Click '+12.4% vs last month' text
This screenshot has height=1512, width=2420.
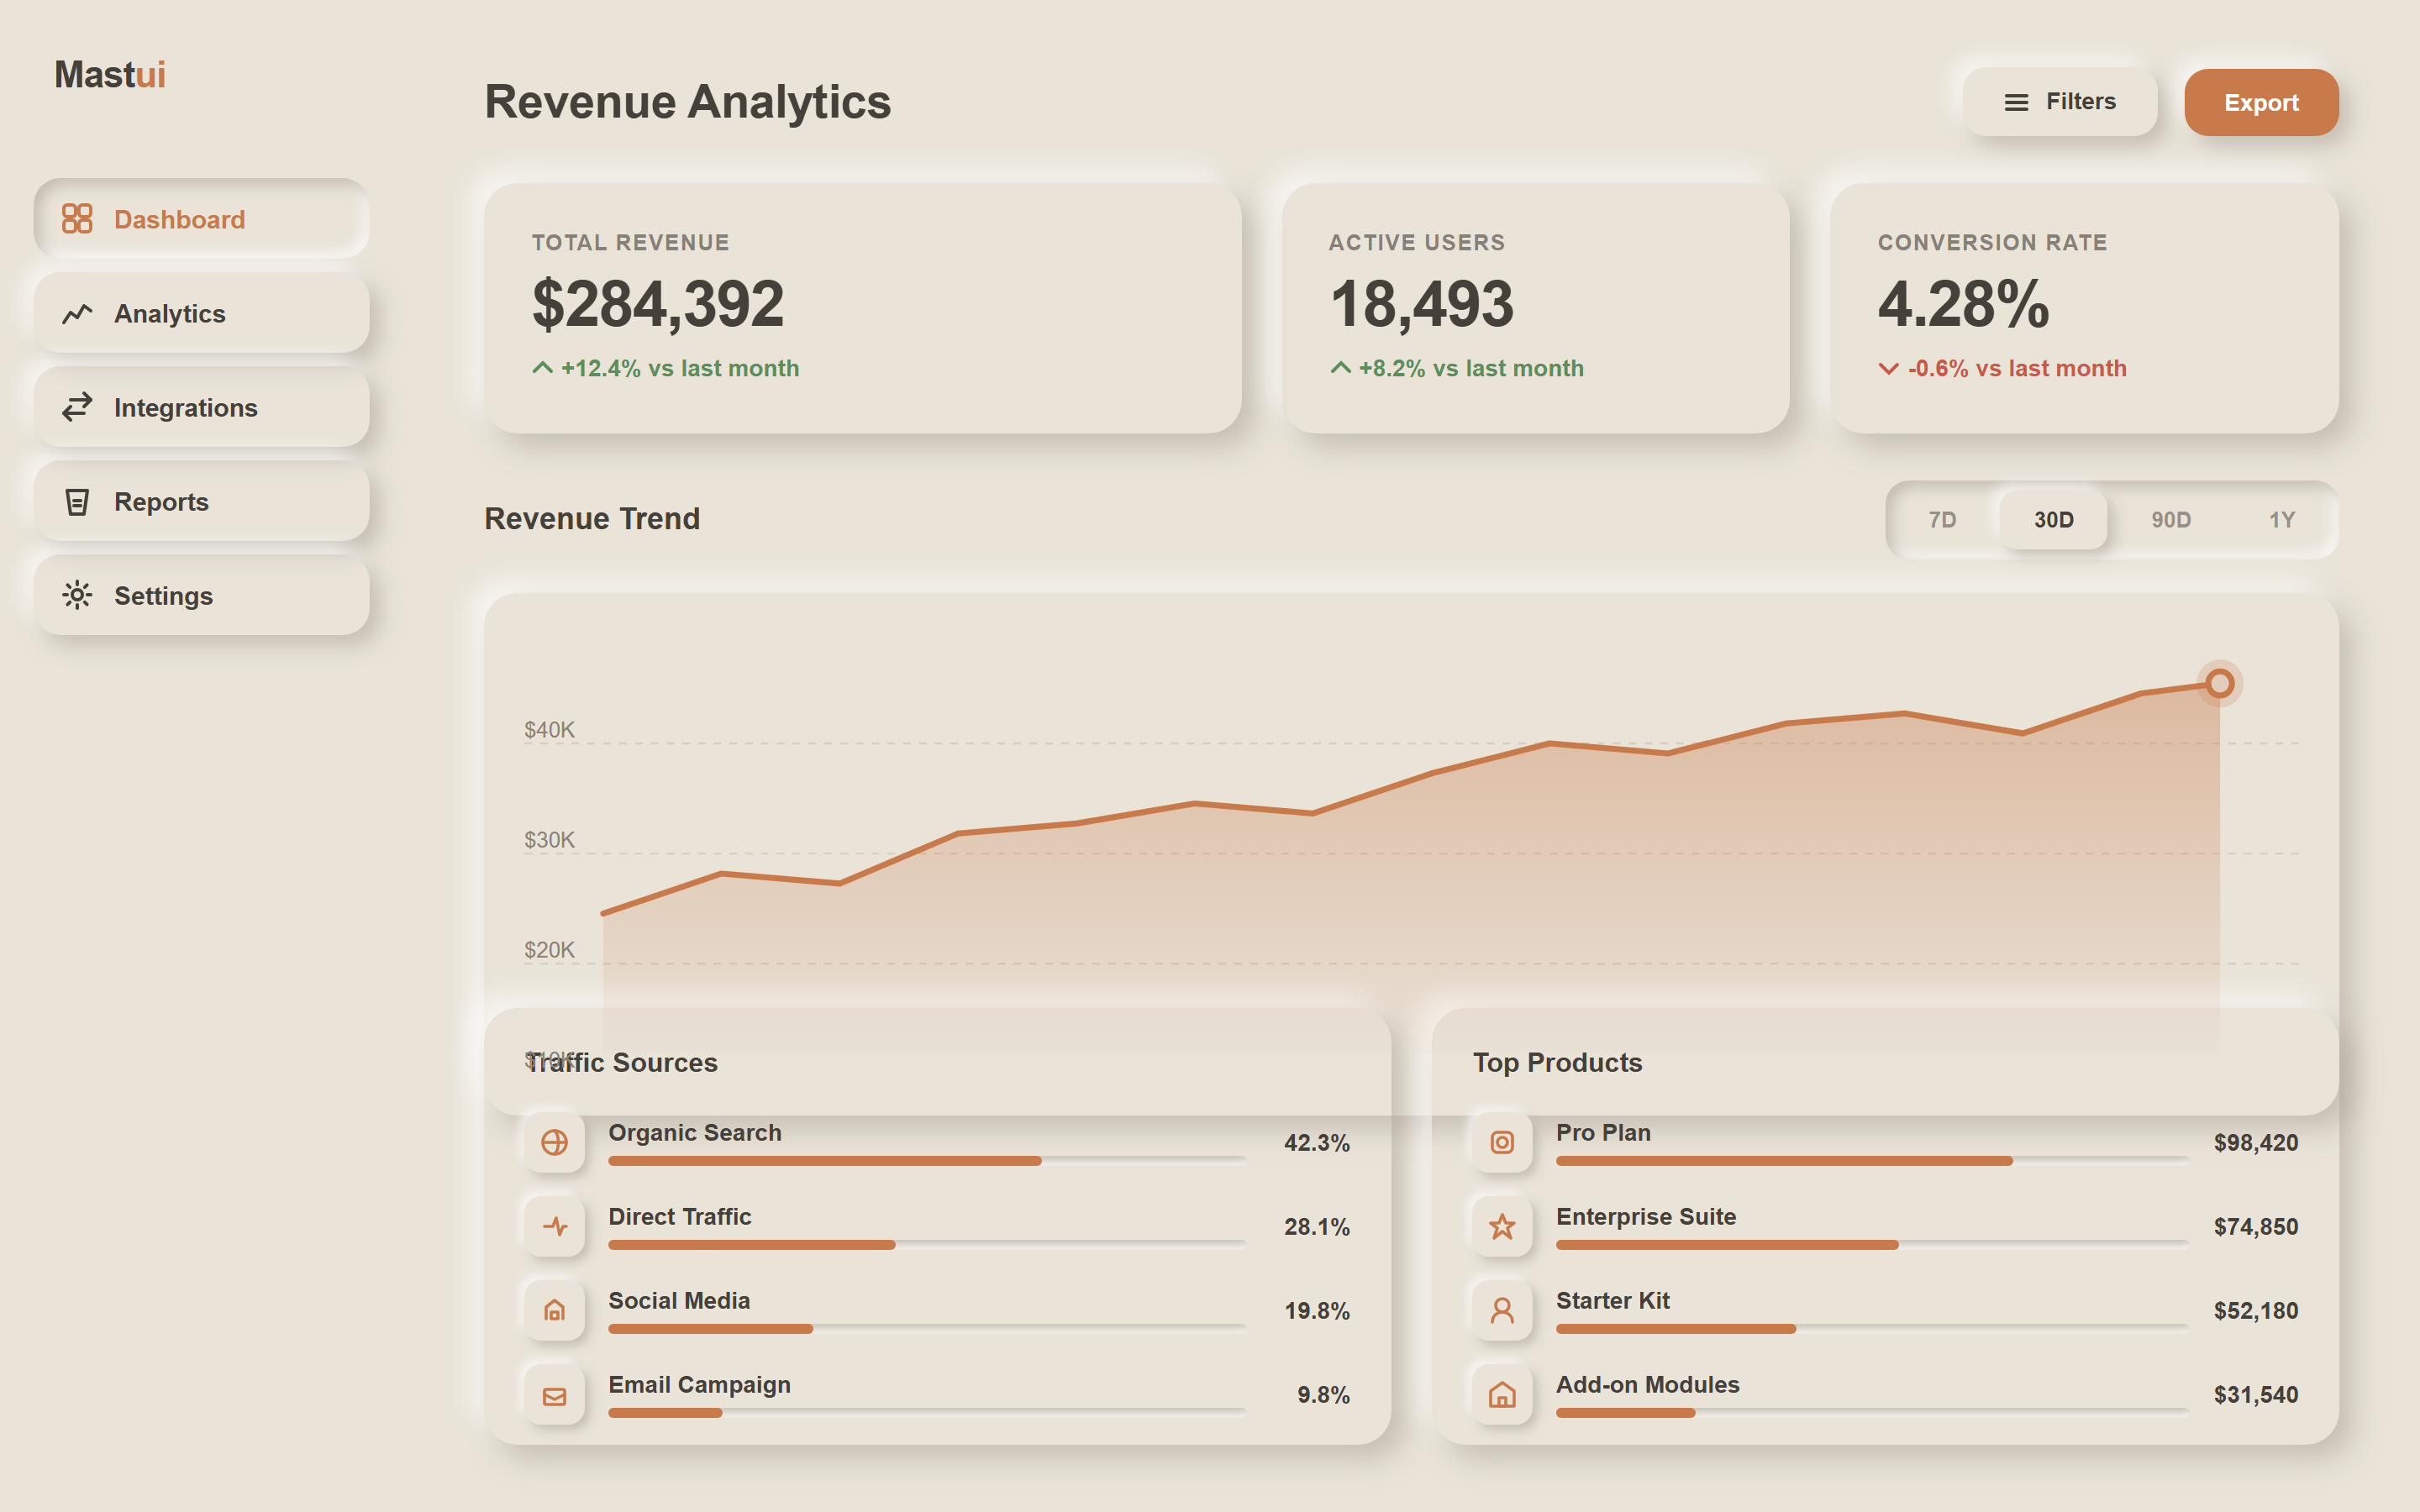[680, 368]
